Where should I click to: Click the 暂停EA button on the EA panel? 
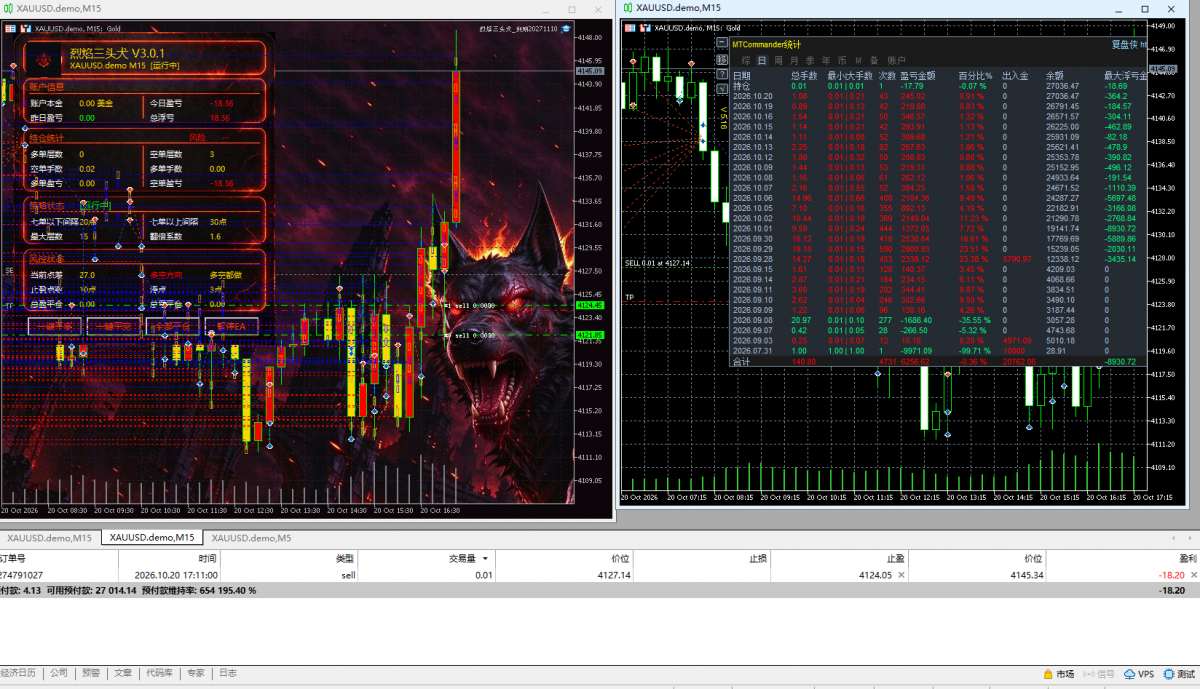point(232,326)
